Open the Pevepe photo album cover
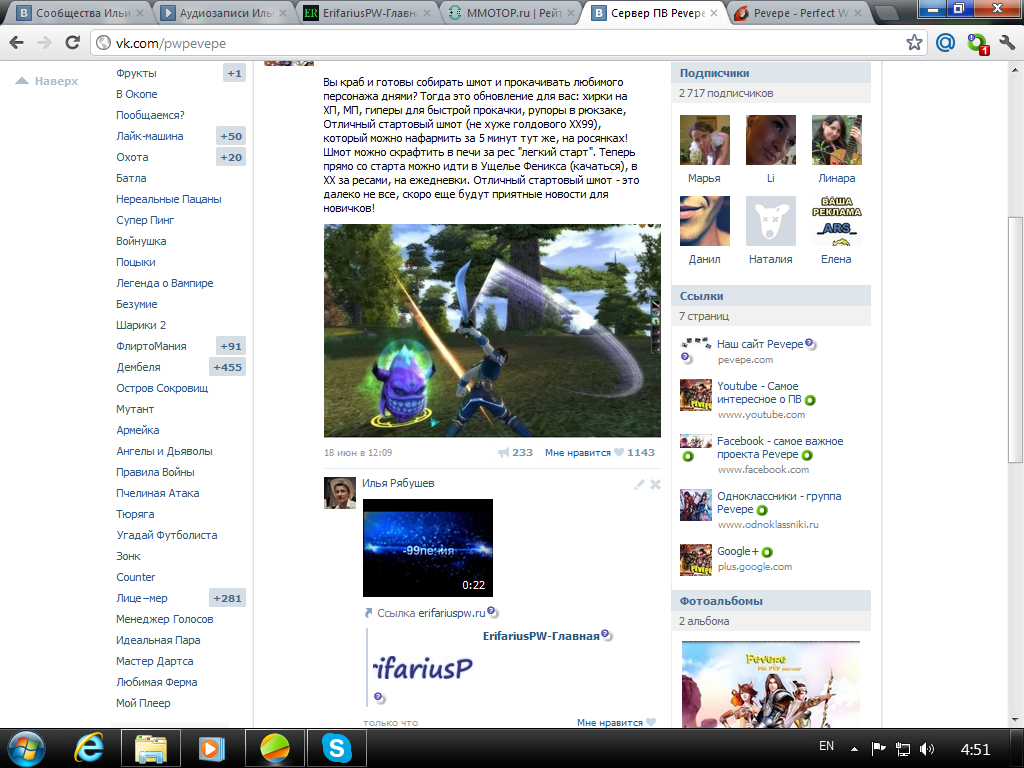 771,684
